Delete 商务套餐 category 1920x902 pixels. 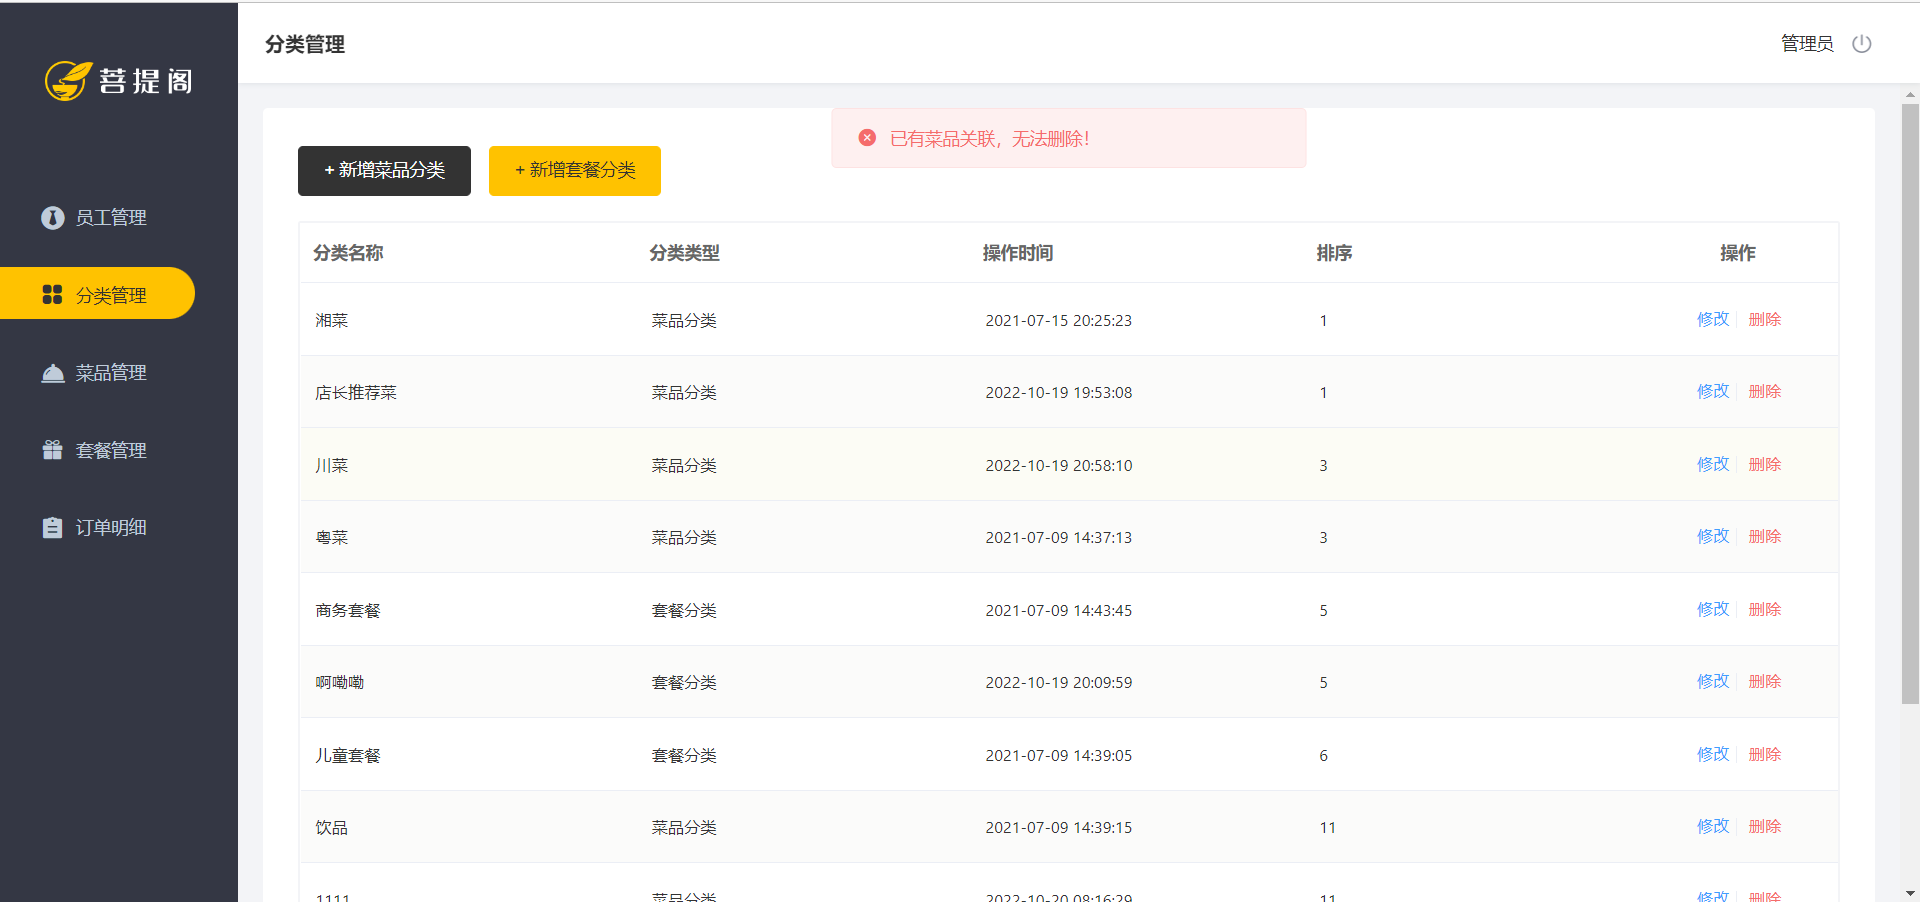click(x=1765, y=609)
